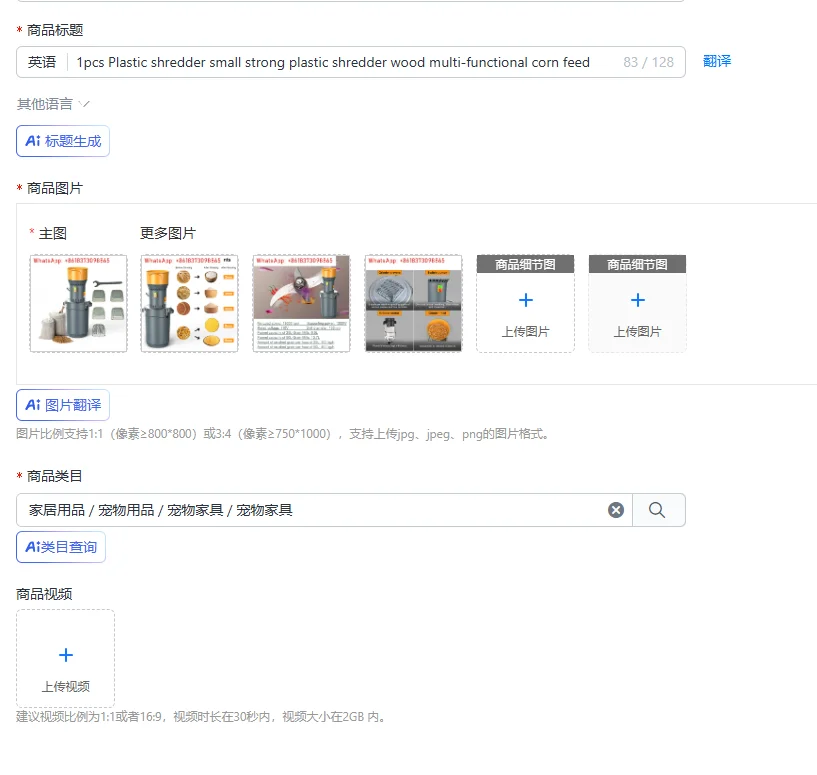
Task: Click the chevron next to 其他语言
Action: tap(84, 104)
